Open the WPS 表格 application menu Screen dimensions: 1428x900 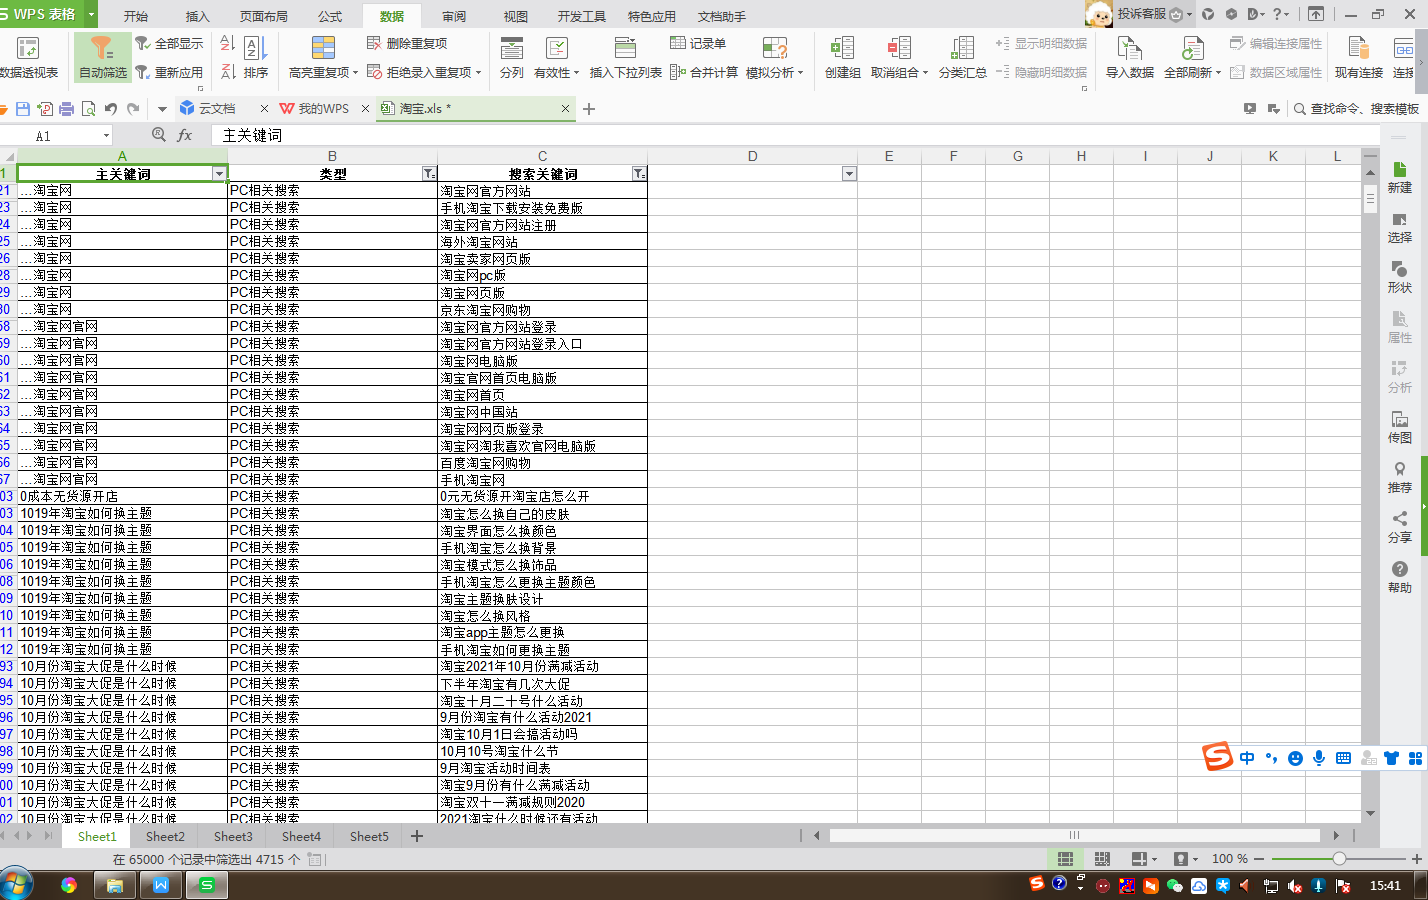tap(47, 14)
